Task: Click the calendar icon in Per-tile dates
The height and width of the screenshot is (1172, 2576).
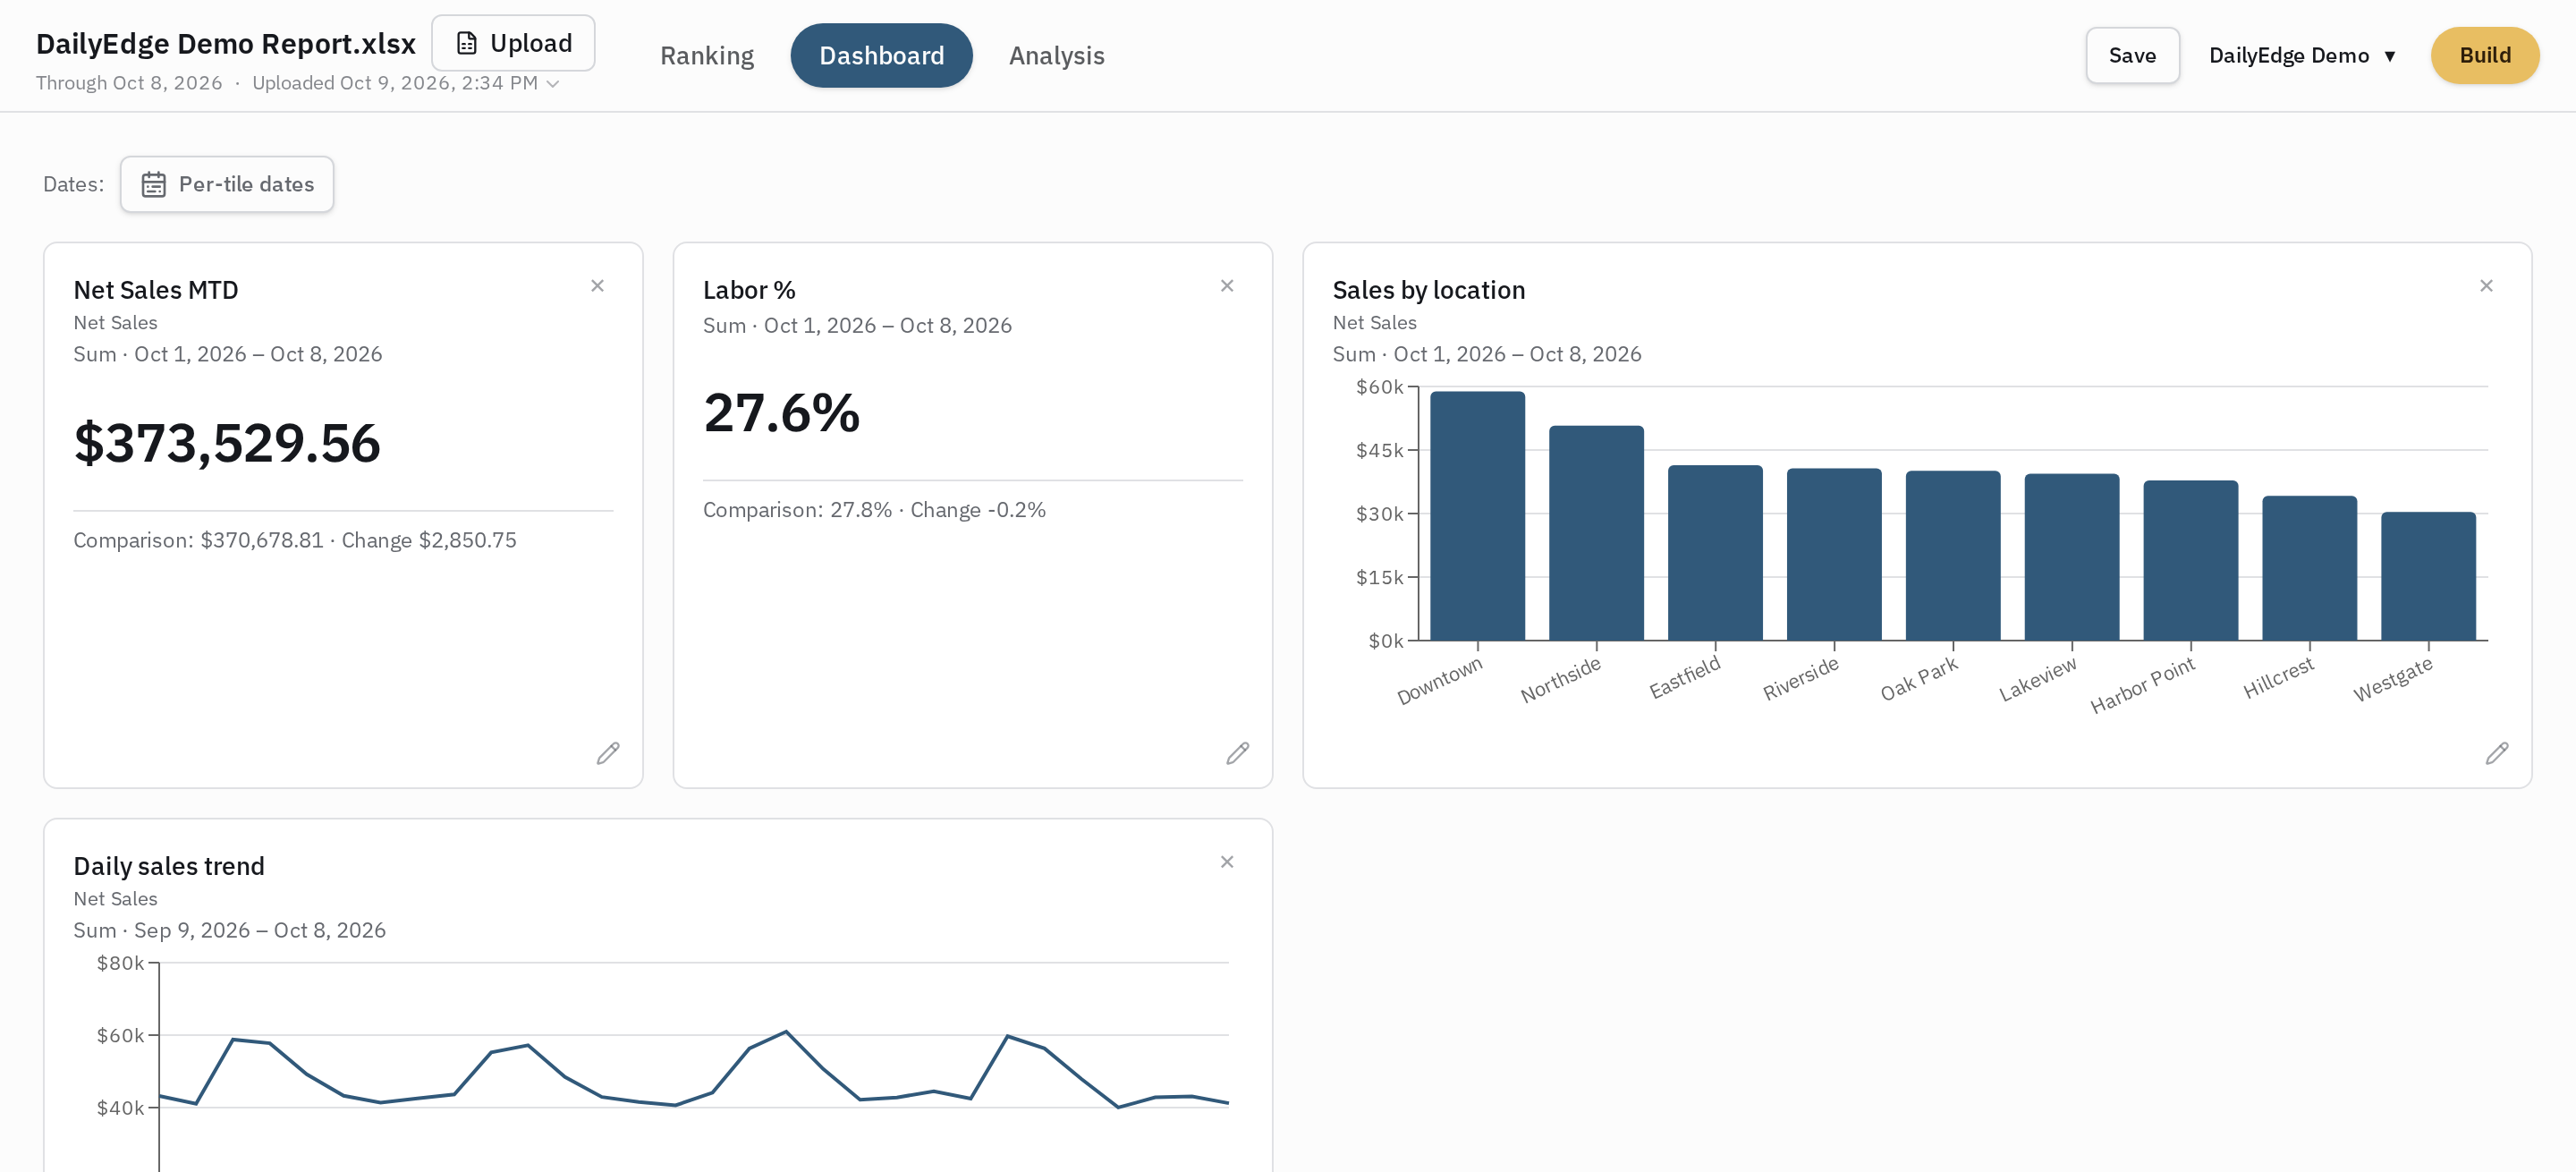Action: [153, 184]
